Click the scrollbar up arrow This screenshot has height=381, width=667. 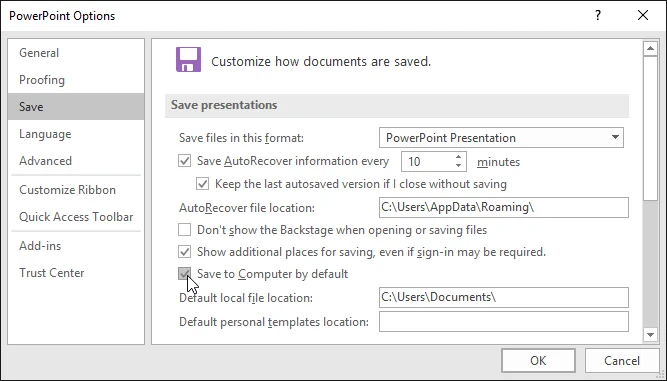pos(650,49)
